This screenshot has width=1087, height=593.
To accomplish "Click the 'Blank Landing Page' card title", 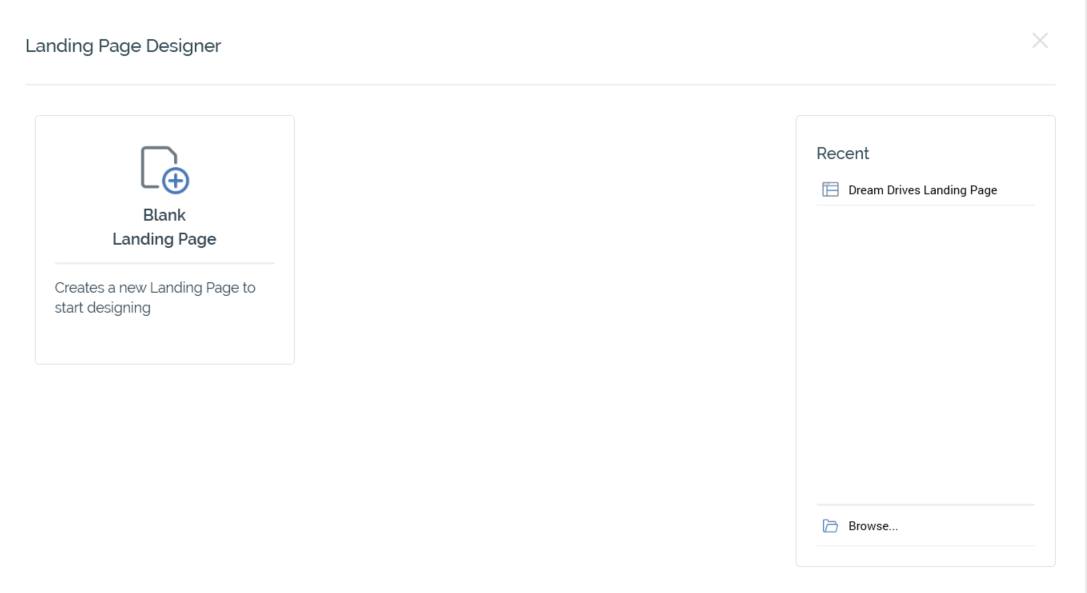I will (x=164, y=228).
